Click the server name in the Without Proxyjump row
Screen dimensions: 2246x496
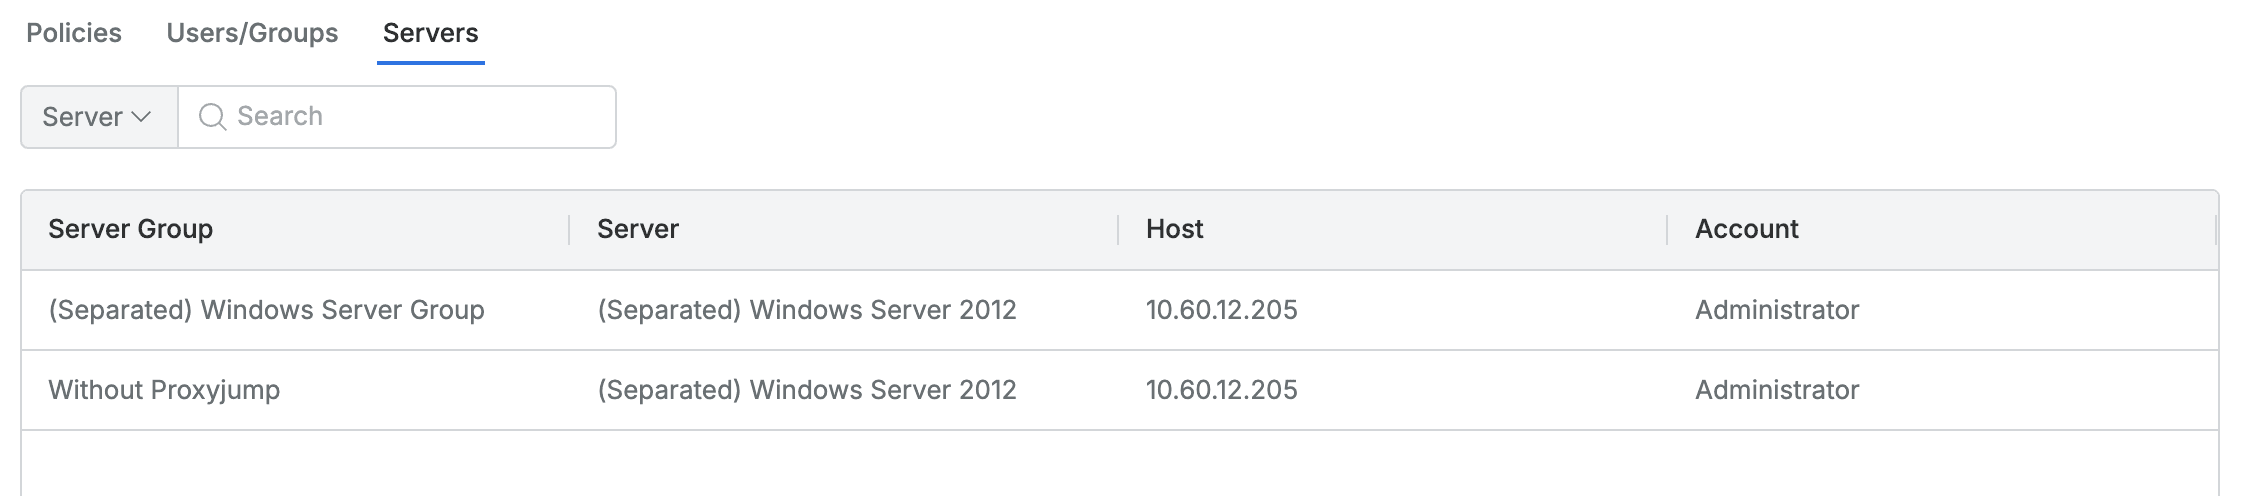(806, 390)
